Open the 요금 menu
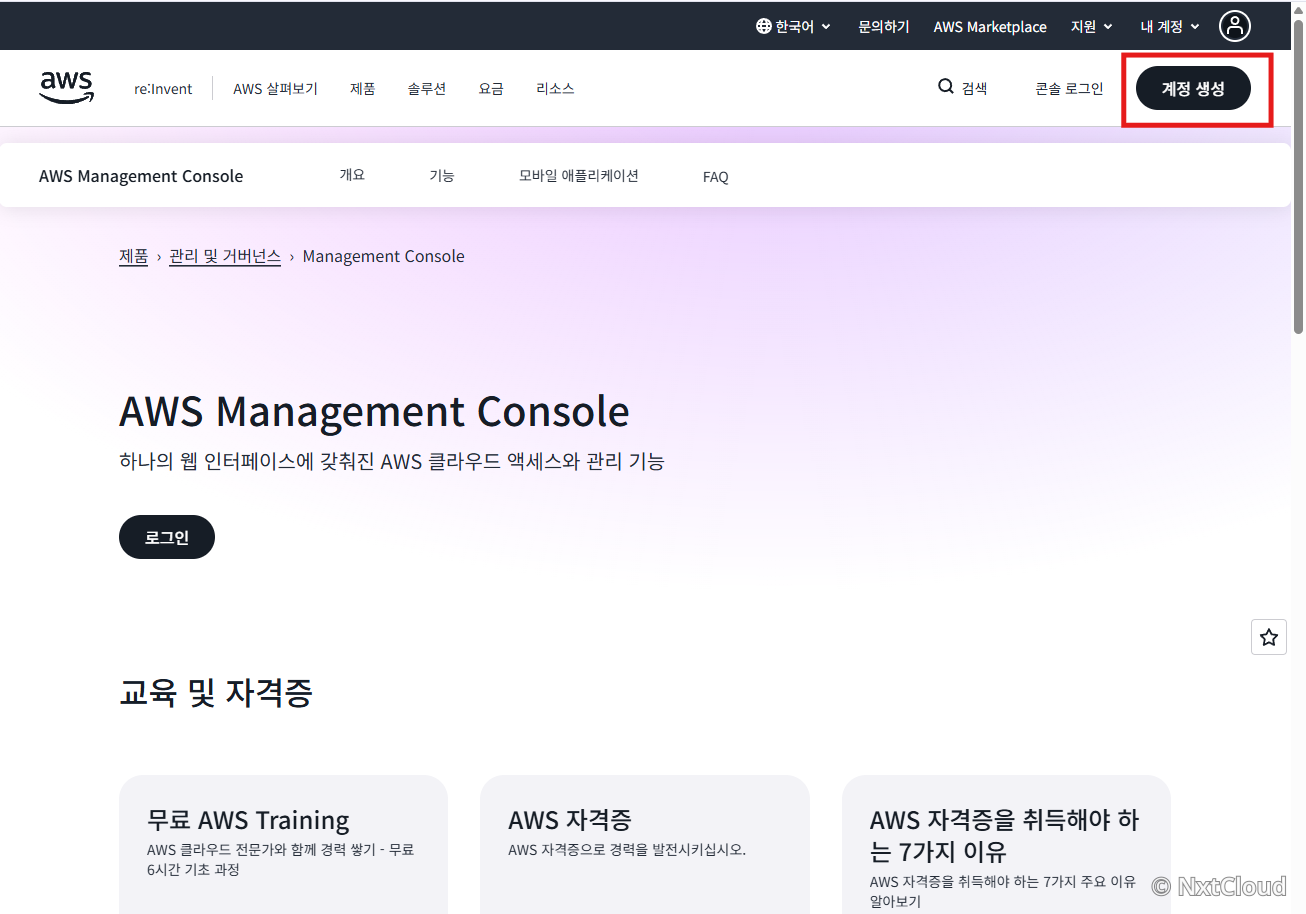This screenshot has width=1306, height=914. tap(491, 89)
